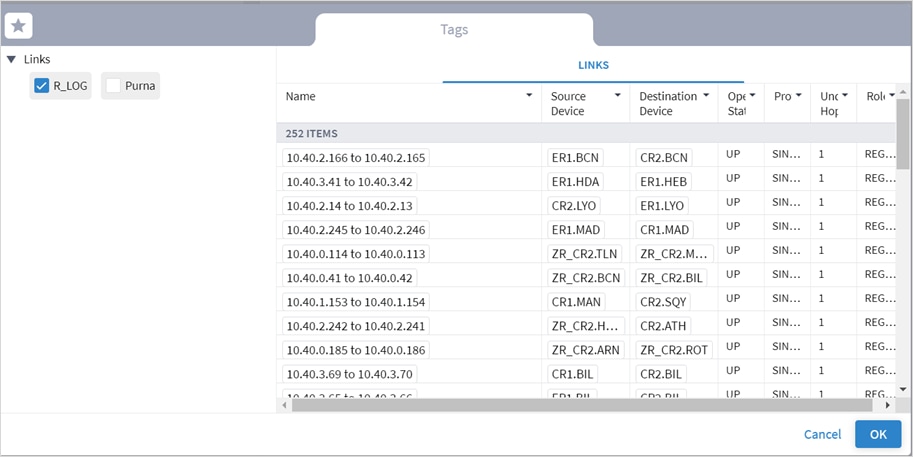The width and height of the screenshot is (913, 457).
Task: Open the Destination Device column dropdown
Action: coord(706,95)
